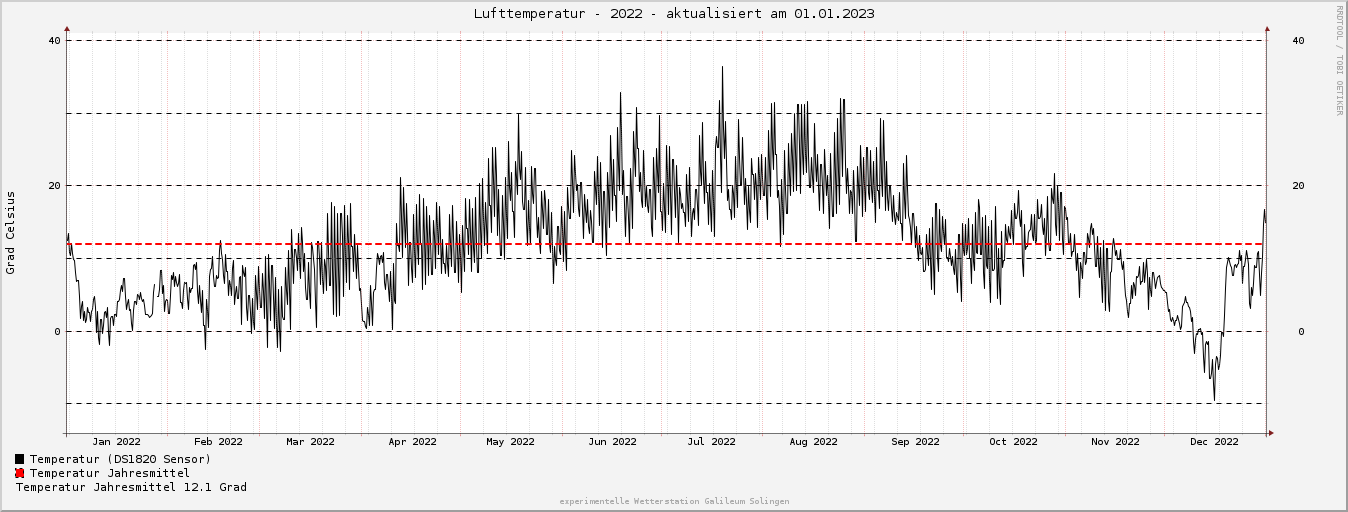Click the Temperatur (DS1820 Sensor) legend text

coord(120,459)
